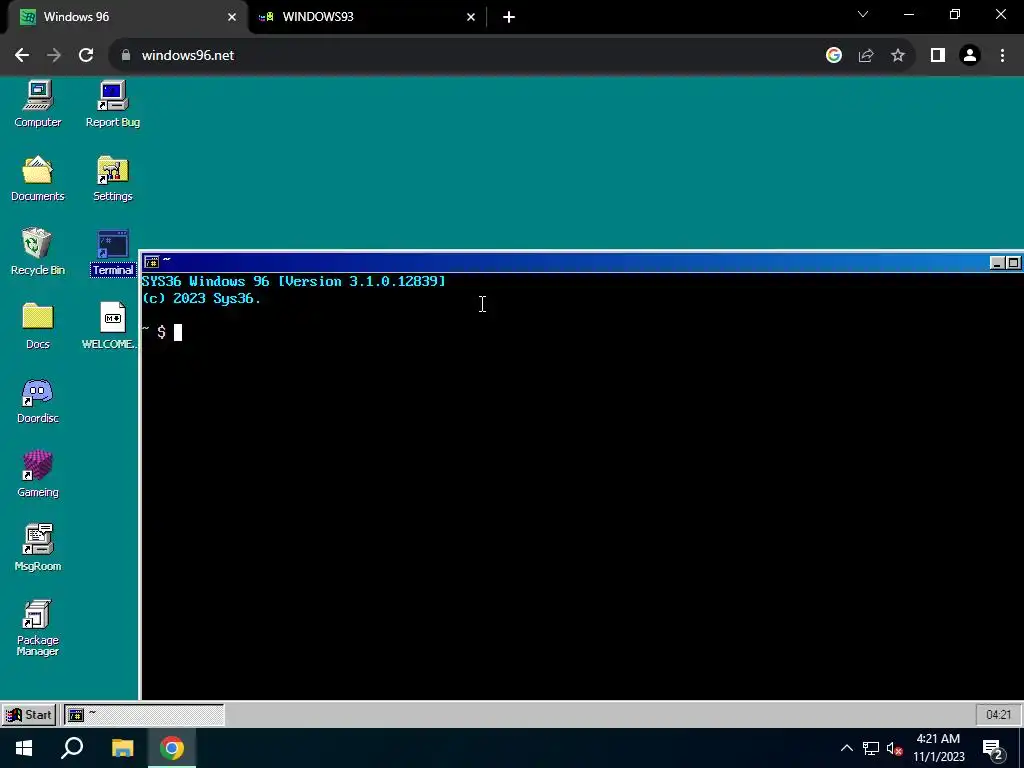Open the Package Manager shortcut
The height and width of the screenshot is (768, 1024).
[38, 628]
